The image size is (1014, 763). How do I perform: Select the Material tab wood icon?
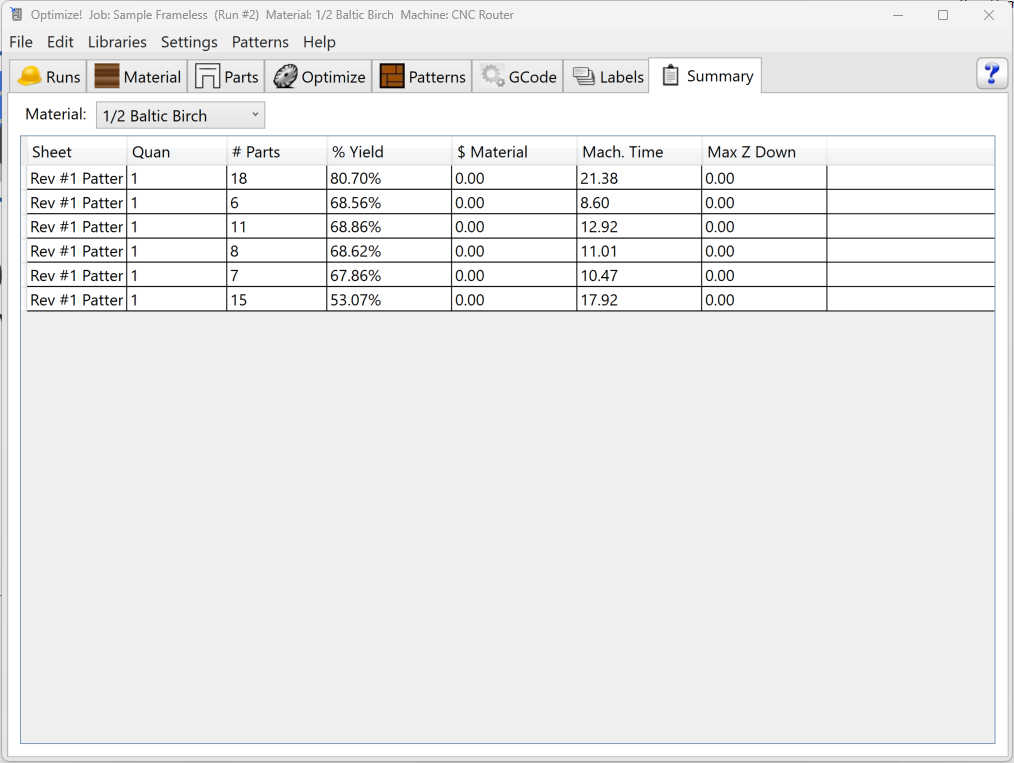click(107, 77)
